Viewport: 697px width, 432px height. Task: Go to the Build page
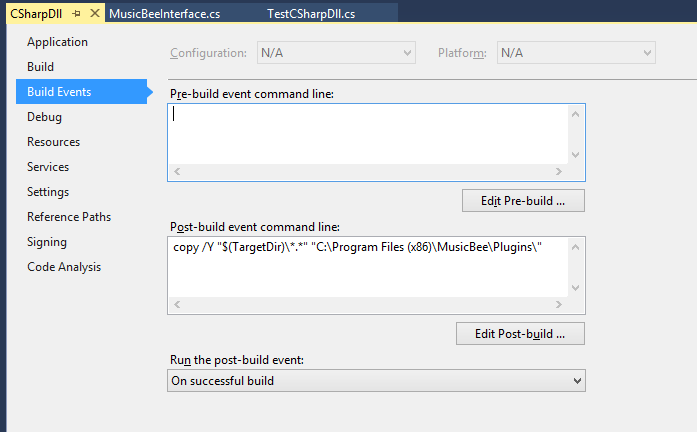click(41, 67)
